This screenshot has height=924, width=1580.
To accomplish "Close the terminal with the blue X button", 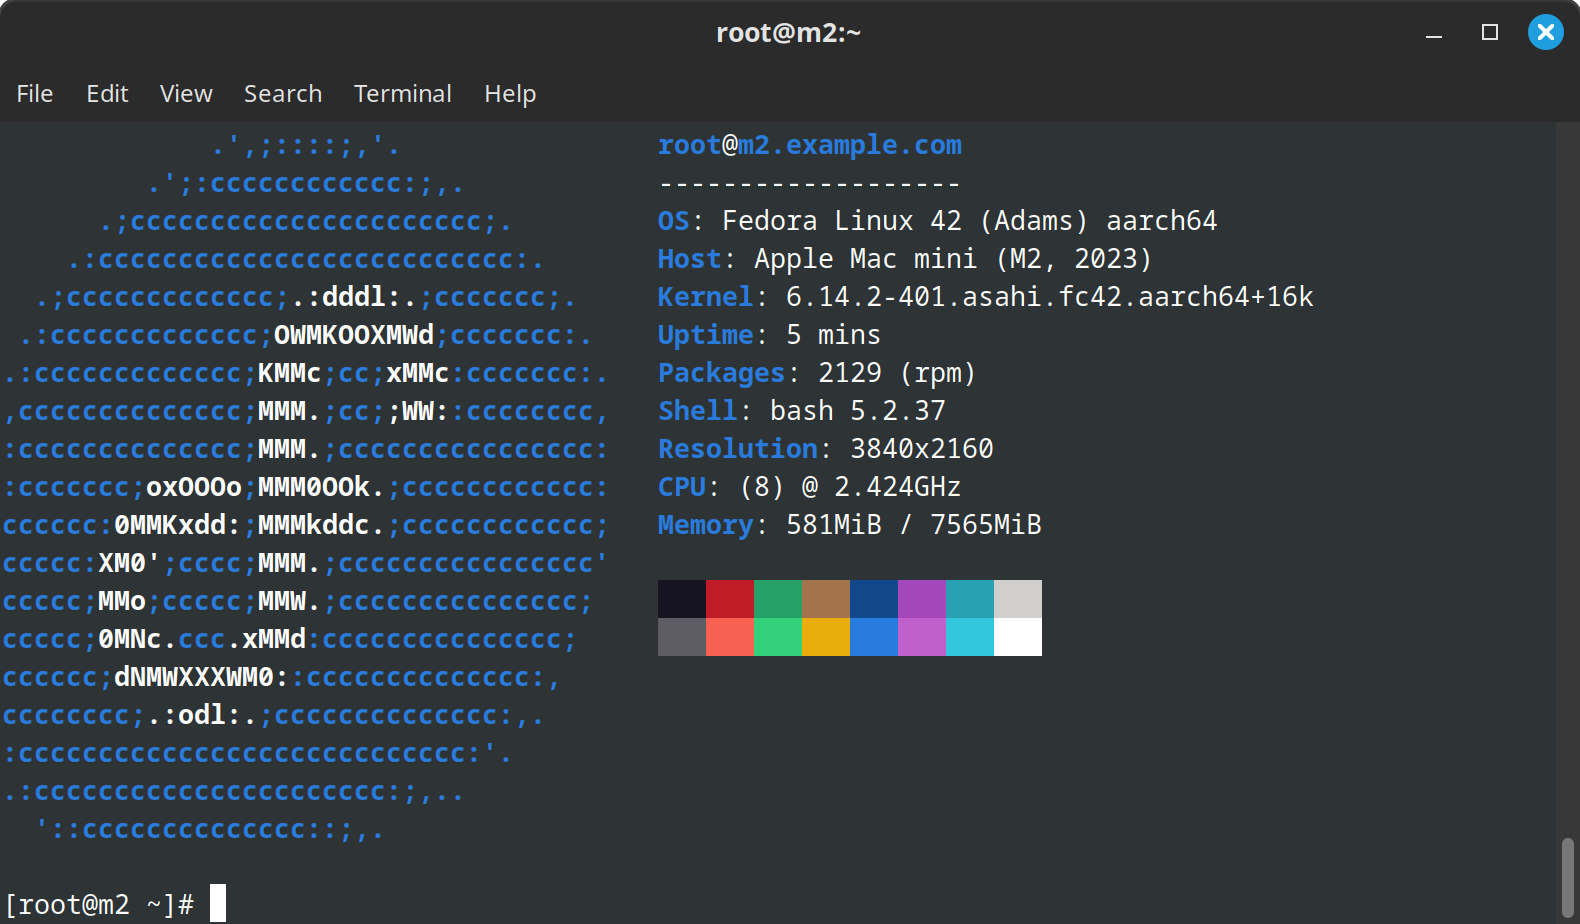I will click(x=1546, y=33).
